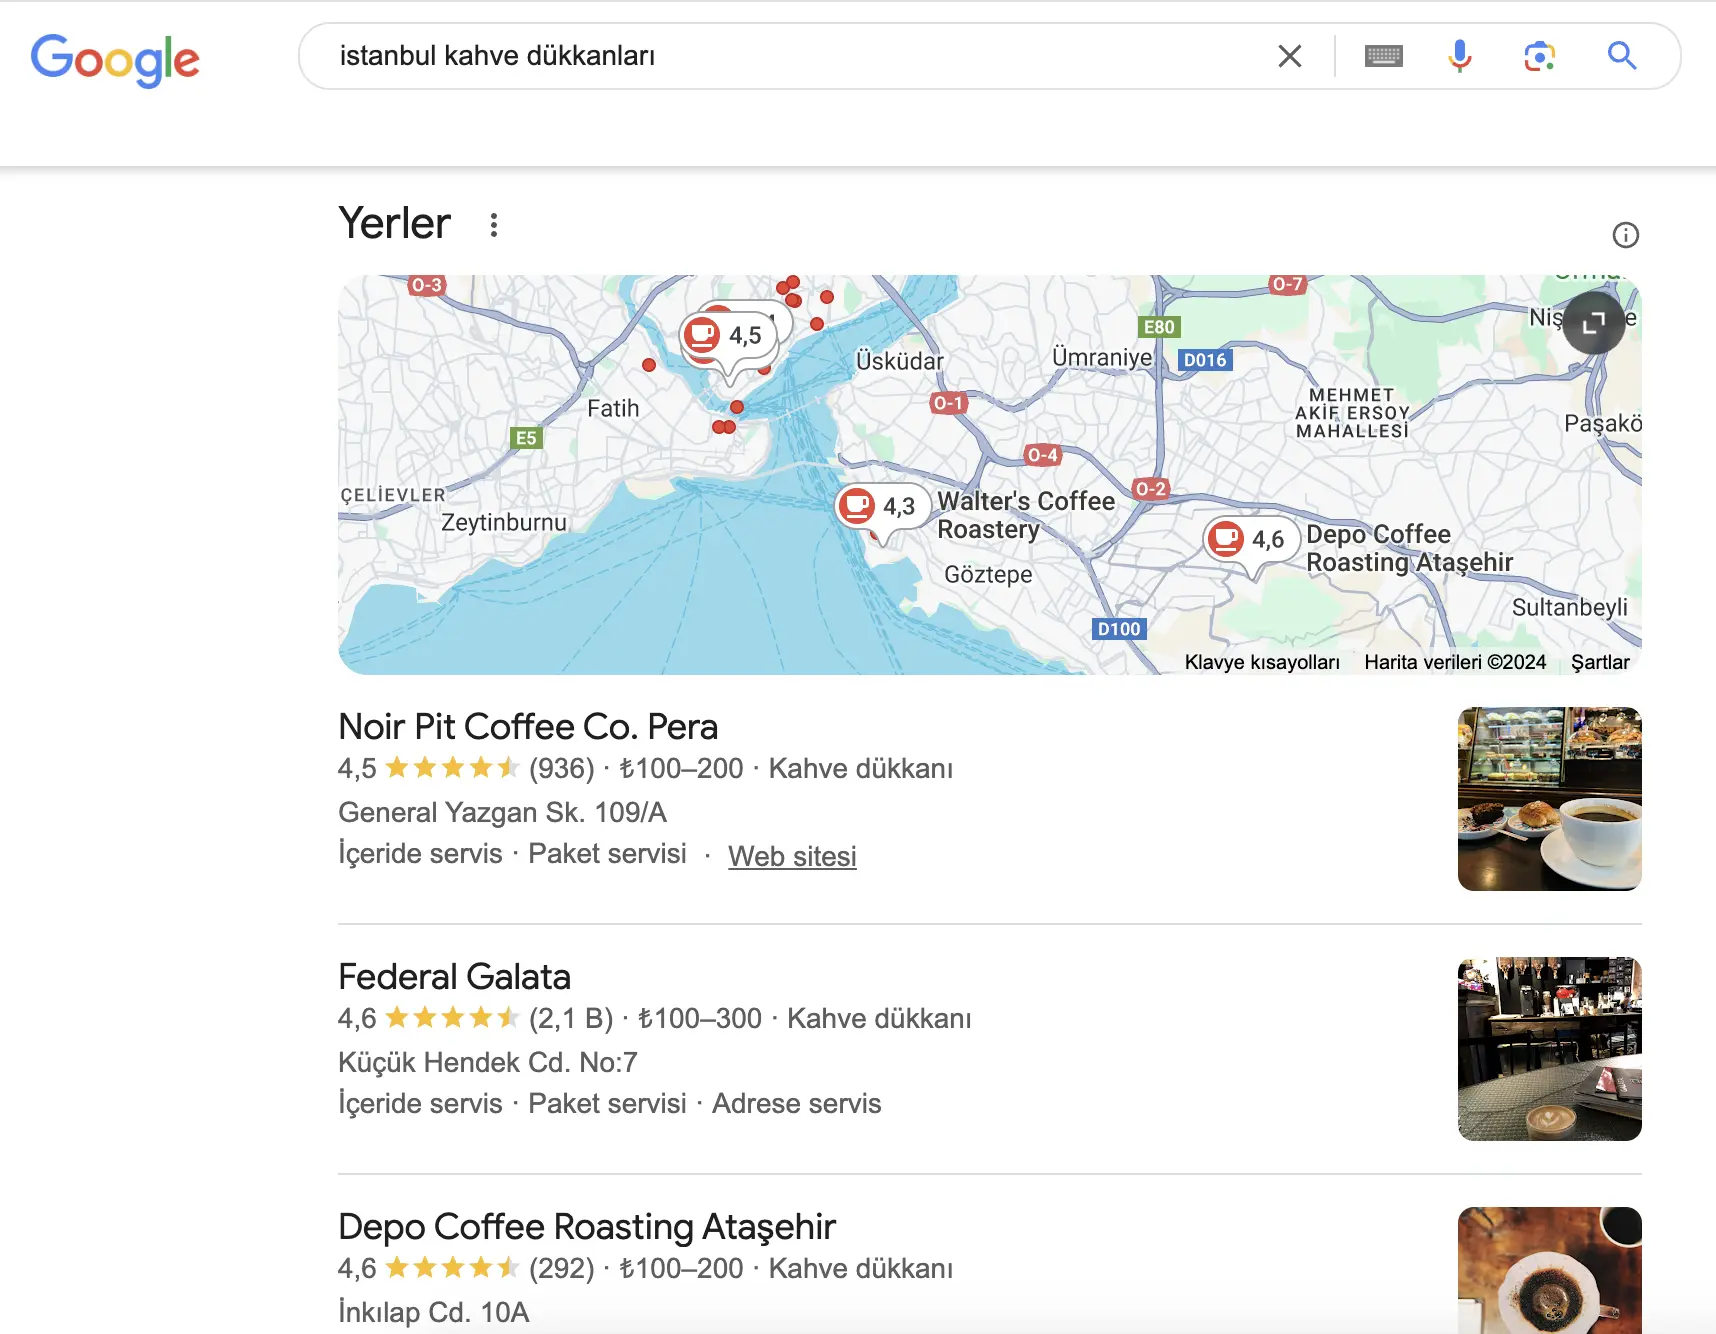Viewport: 1716px width, 1334px height.
Task: Open Noir Pit Coffee Web sitesi link
Action: pos(792,856)
